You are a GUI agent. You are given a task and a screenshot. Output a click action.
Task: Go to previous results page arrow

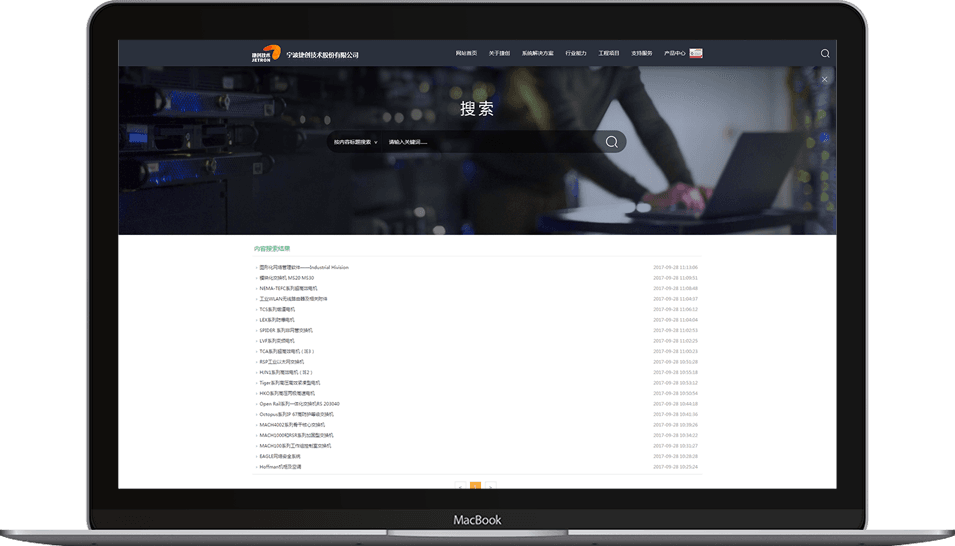(460, 486)
